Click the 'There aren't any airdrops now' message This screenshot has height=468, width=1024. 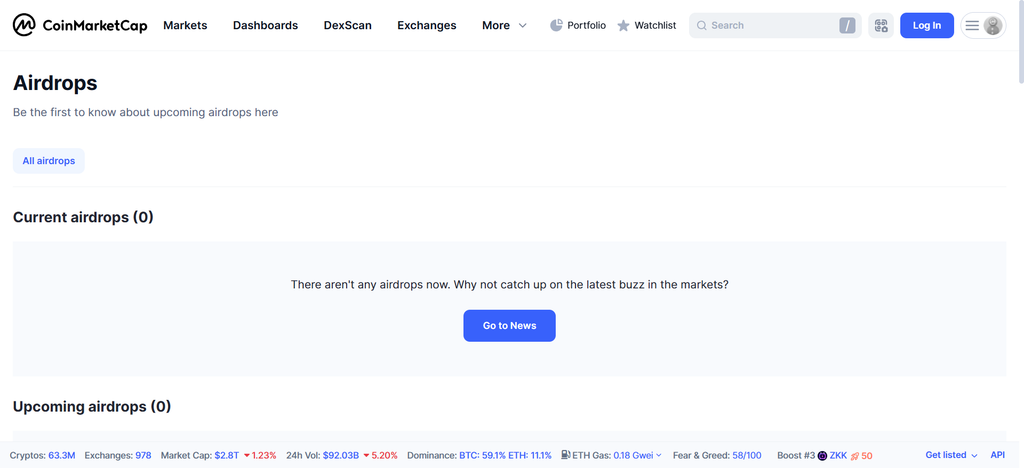click(x=509, y=285)
